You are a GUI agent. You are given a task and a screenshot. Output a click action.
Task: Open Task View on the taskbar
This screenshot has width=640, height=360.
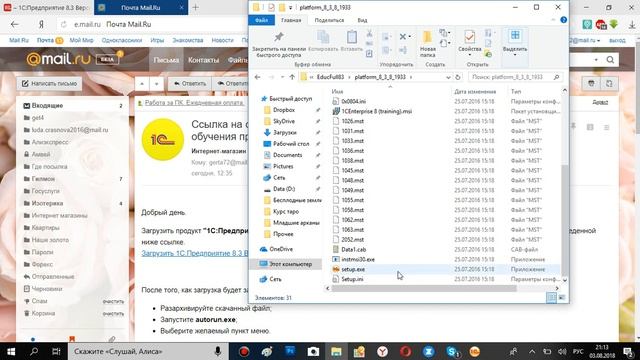point(56,351)
